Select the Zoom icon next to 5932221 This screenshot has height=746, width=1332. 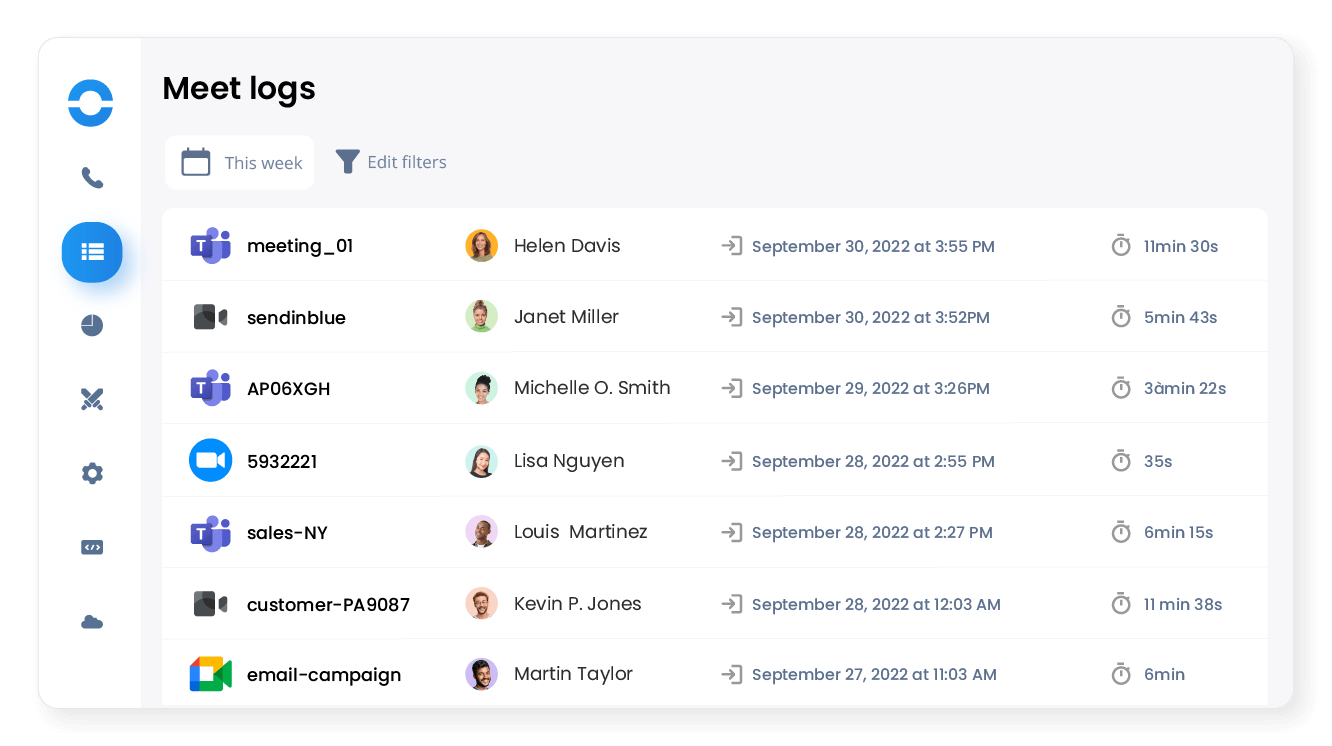tap(210, 460)
